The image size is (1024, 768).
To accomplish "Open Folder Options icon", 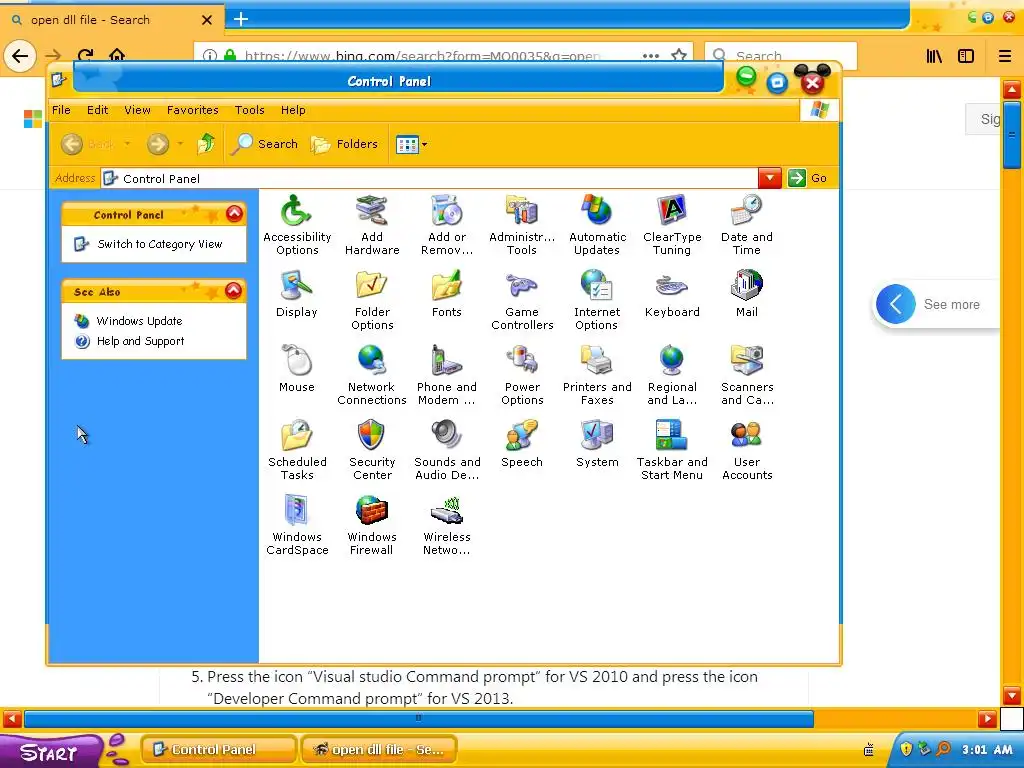I will 372,300.
